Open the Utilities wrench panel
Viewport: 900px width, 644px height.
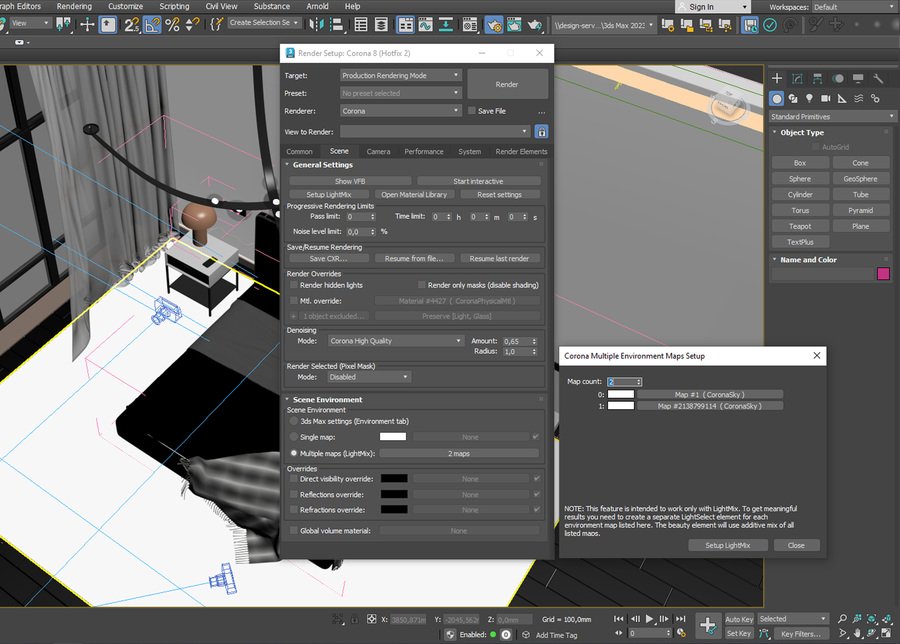tap(878, 78)
